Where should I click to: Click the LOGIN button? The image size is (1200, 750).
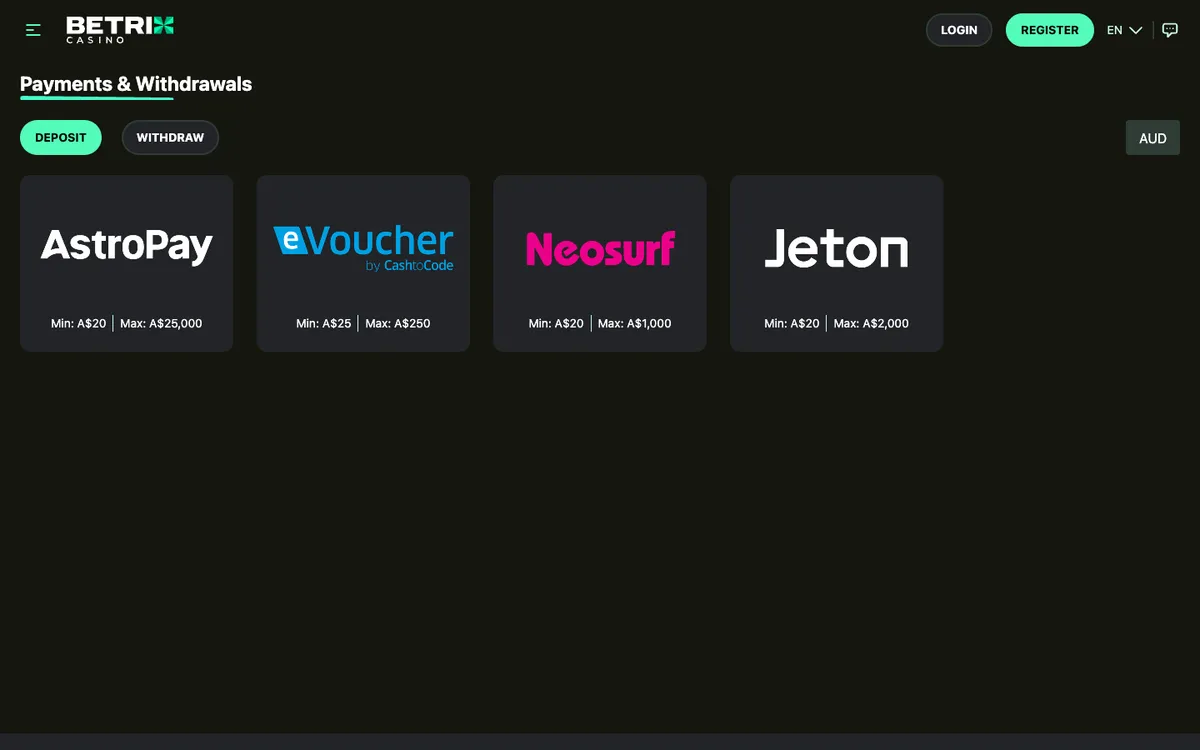click(959, 30)
